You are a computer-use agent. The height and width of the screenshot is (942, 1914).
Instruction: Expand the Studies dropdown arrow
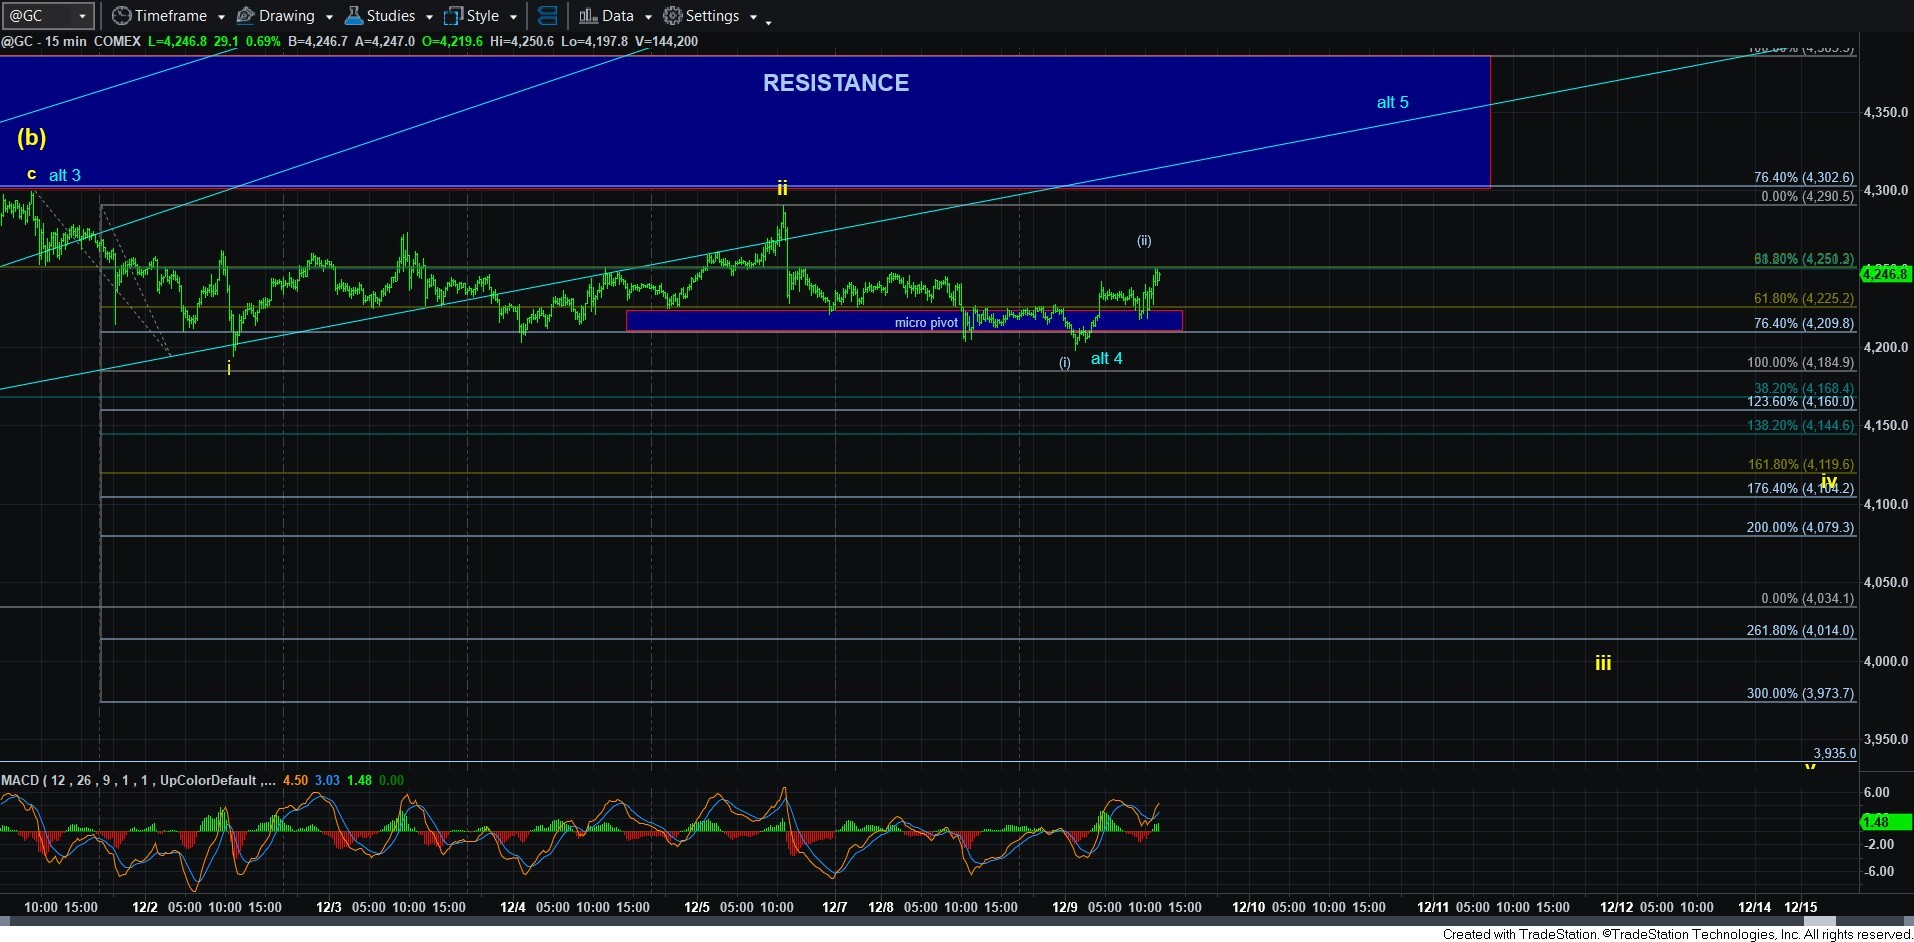(x=429, y=17)
